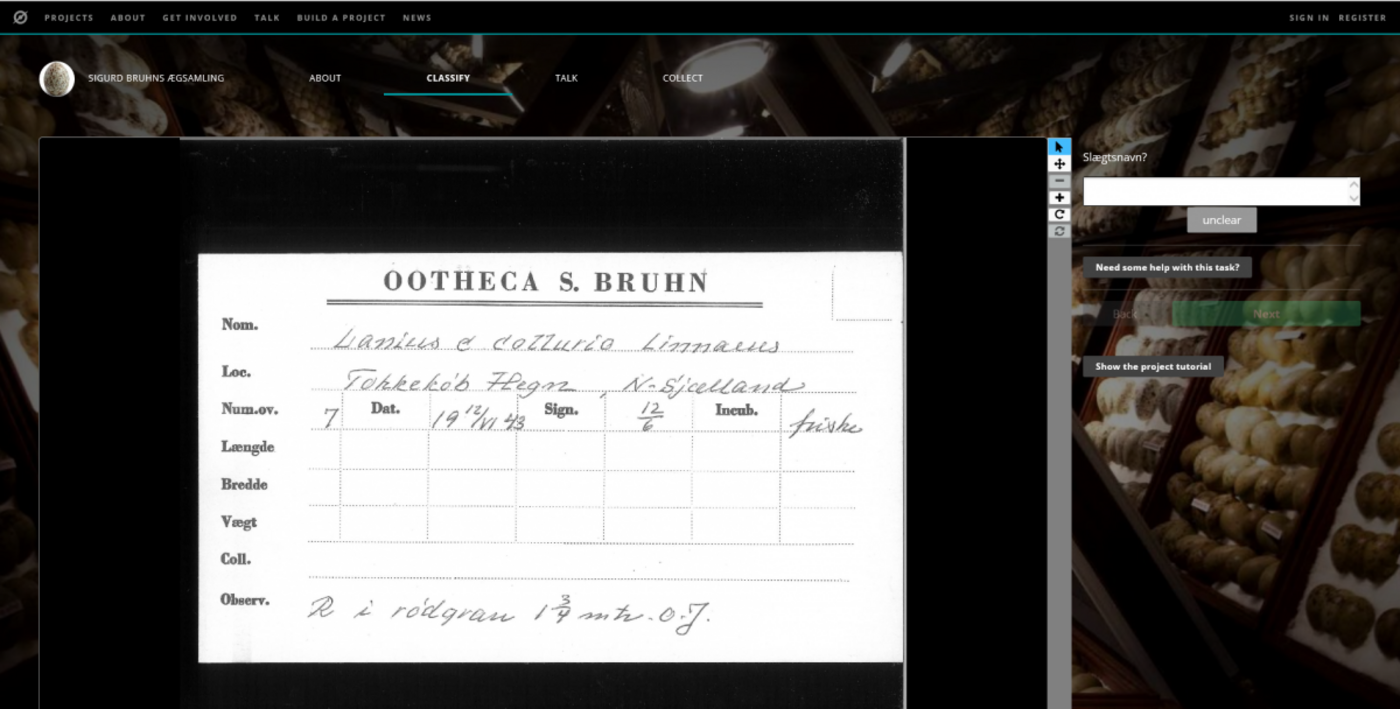Viewport: 1400px width, 709px height.
Task: Switch to the Classify tab
Action: 448,78
